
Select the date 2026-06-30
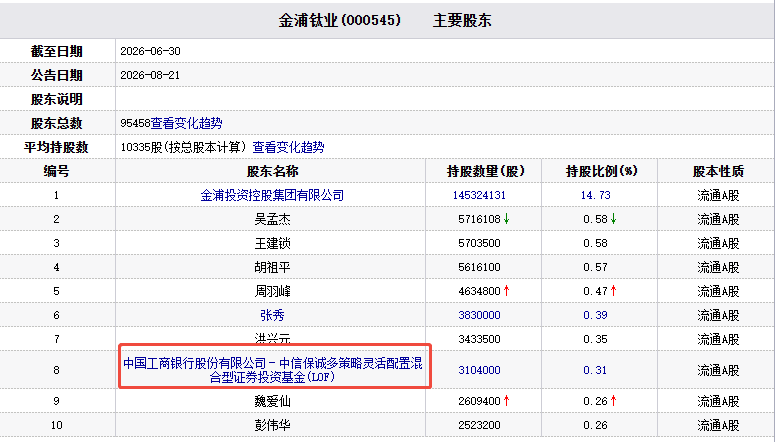pos(150,51)
